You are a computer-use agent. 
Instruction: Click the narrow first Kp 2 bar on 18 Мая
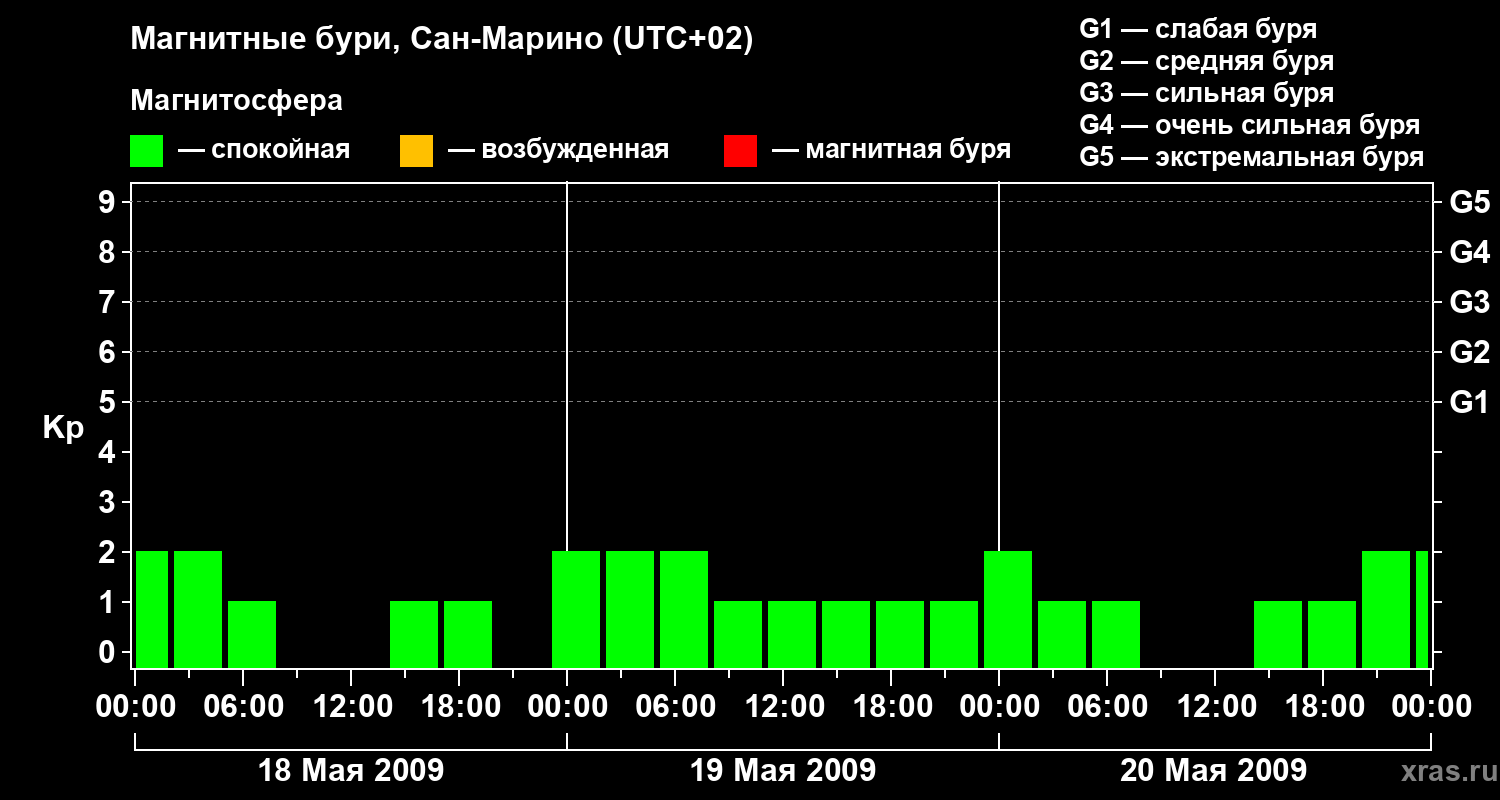pyautogui.click(x=152, y=609)
